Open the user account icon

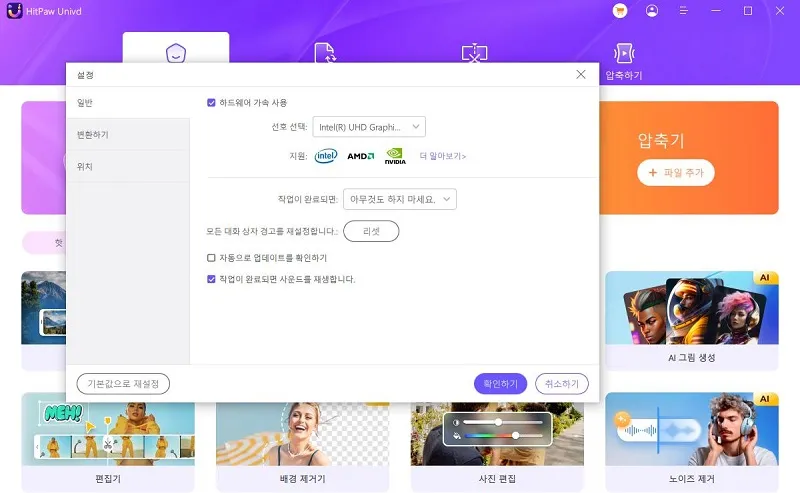652,11
